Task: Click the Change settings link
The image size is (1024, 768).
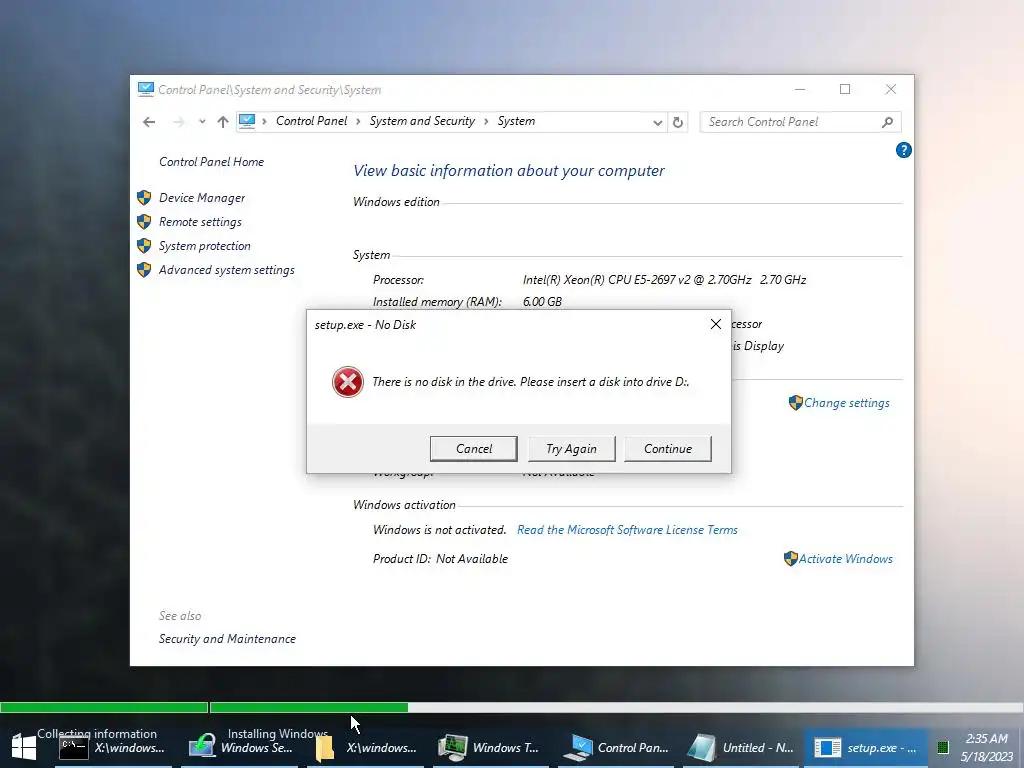Action: 846,403
